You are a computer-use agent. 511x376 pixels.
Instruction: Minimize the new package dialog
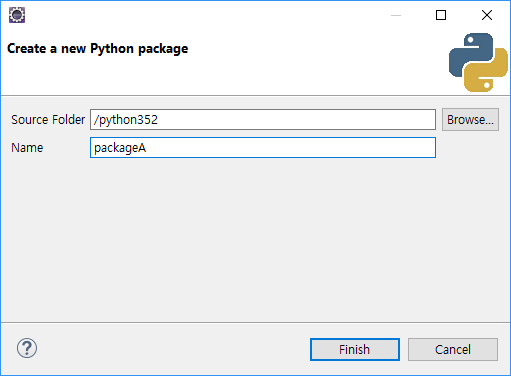coord(396,15)
